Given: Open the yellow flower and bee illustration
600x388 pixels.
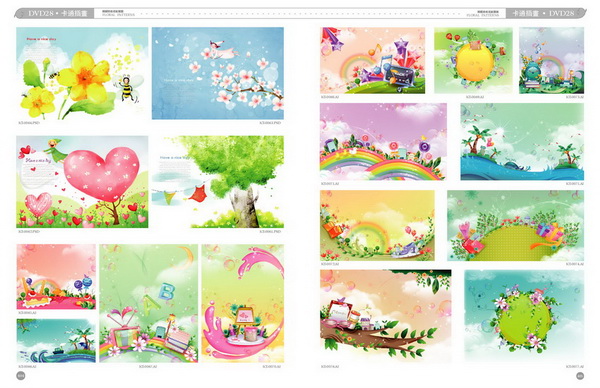Looking at the screenshot, I should 82,73.
